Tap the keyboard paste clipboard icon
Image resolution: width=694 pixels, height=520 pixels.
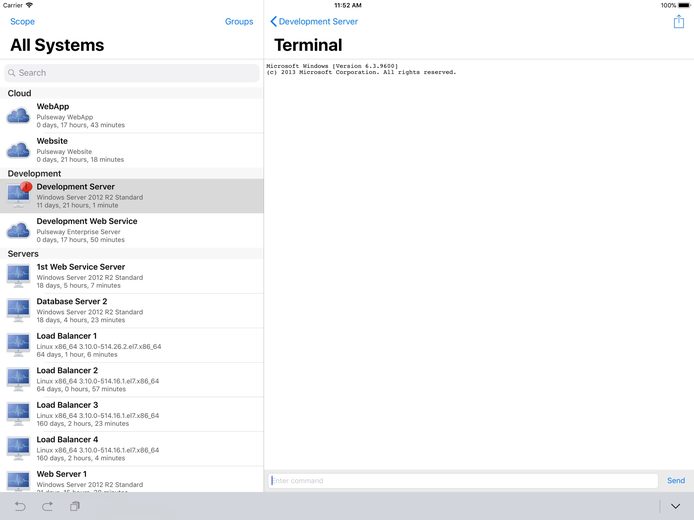tap(75, 506)
